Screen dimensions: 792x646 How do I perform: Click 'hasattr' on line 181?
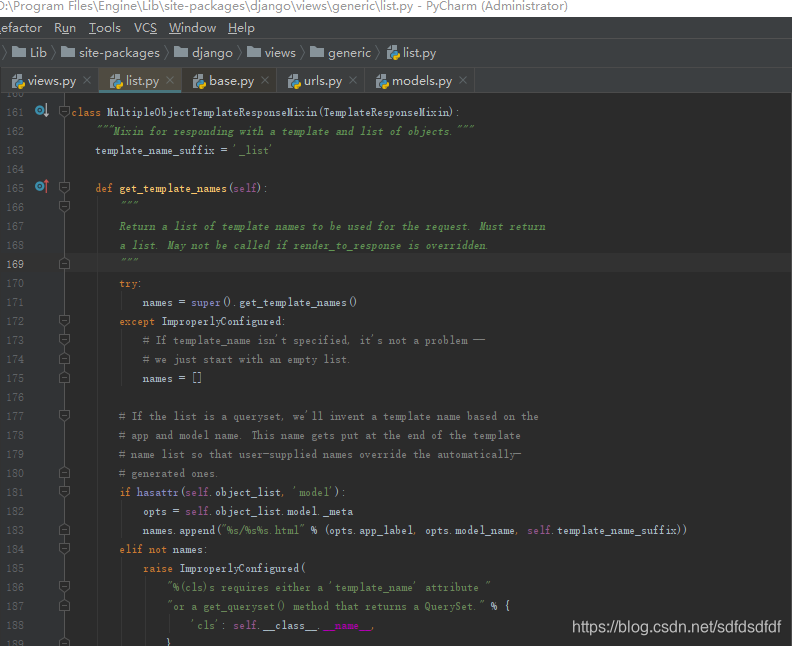pos(157,492)
